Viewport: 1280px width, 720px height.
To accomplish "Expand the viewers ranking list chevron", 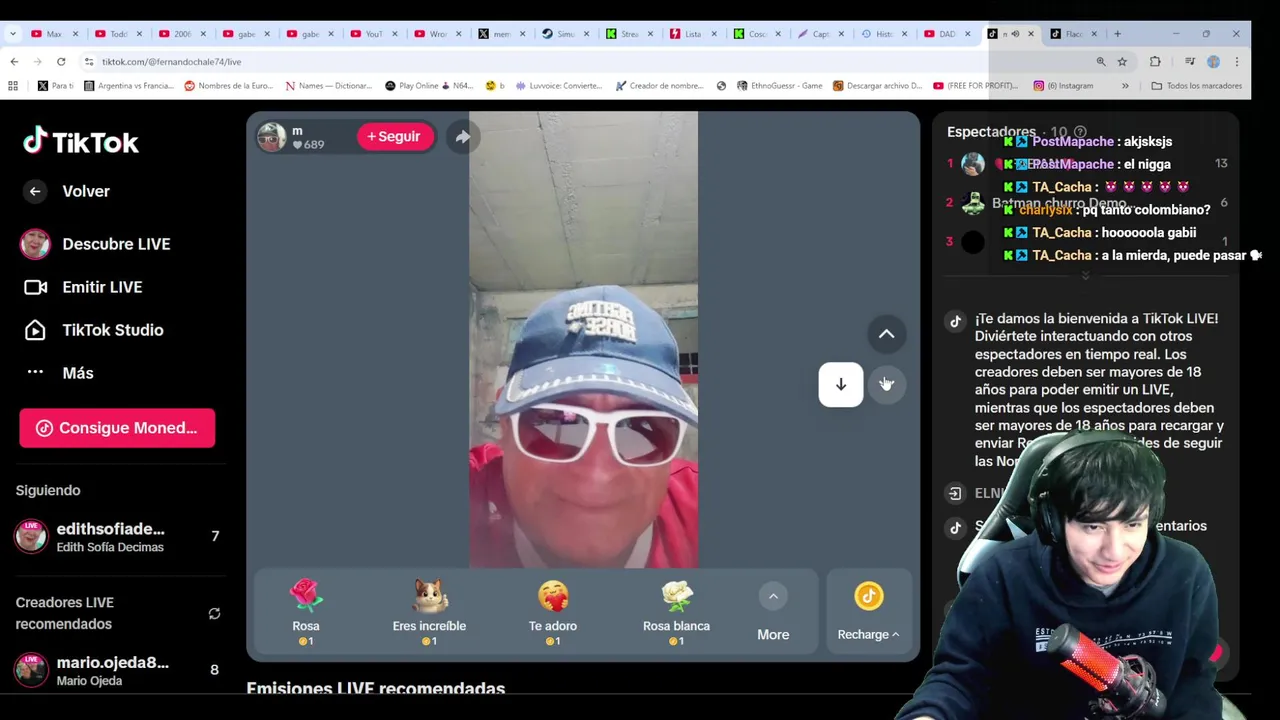I will (x=1085, y=275).
